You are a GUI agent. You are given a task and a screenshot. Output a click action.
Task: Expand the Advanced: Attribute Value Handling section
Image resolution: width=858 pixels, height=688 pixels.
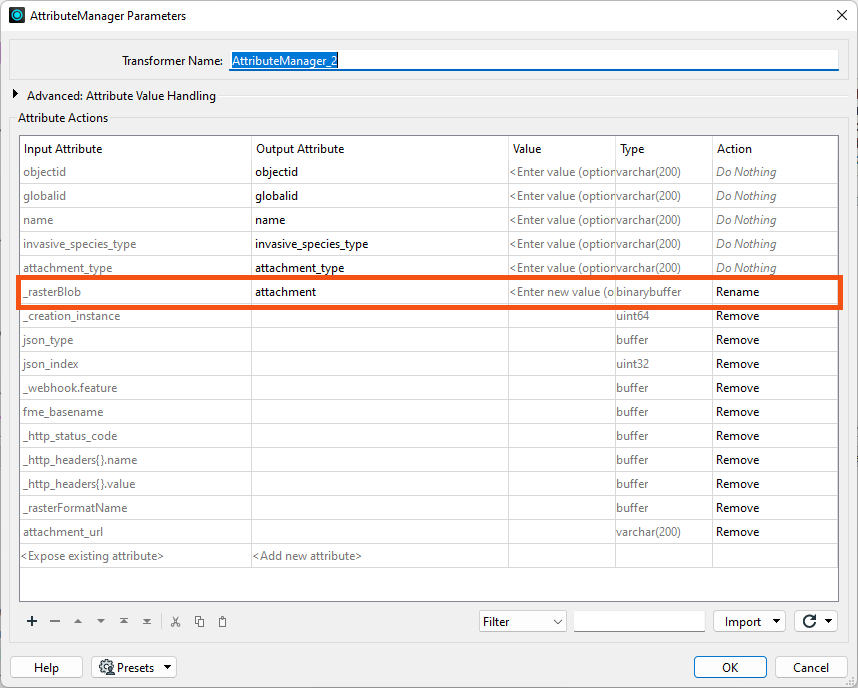pyautogui.click(x=13, y=95)
